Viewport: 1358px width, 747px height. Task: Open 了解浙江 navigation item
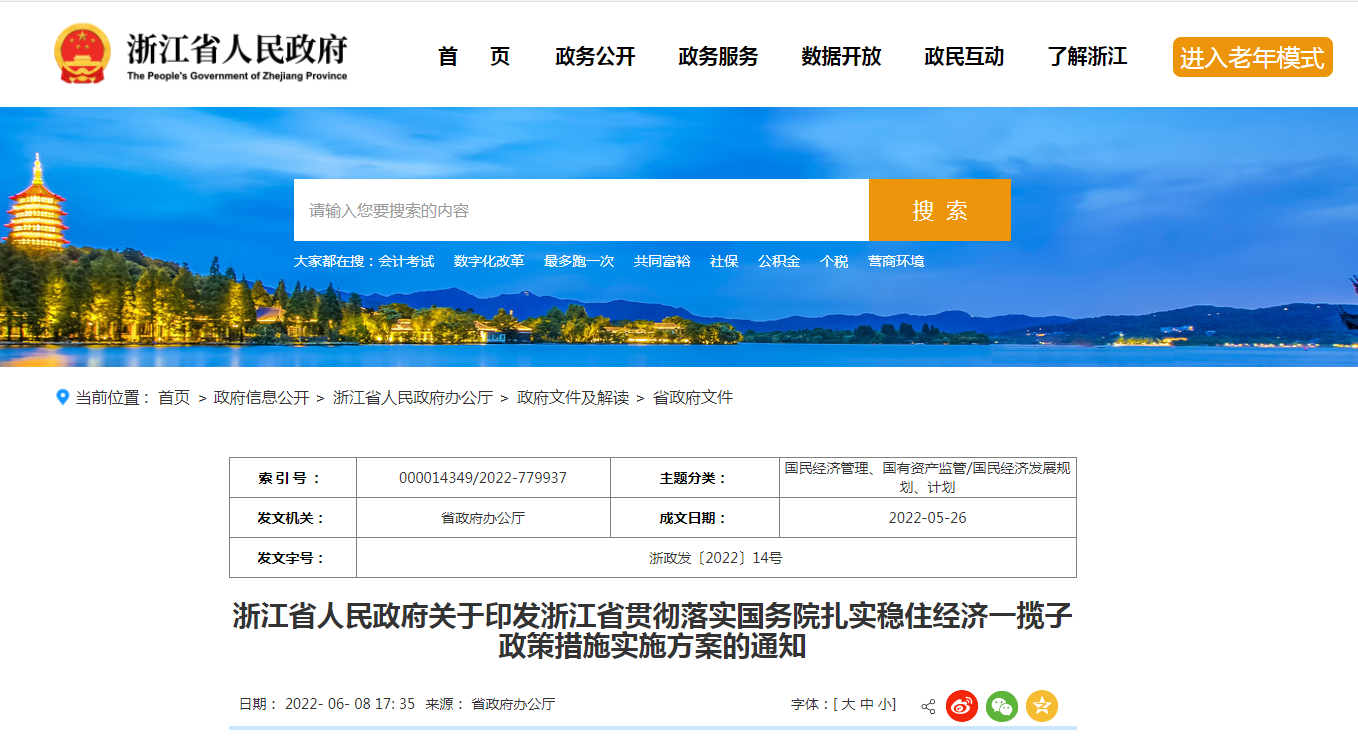point(1087,57)
